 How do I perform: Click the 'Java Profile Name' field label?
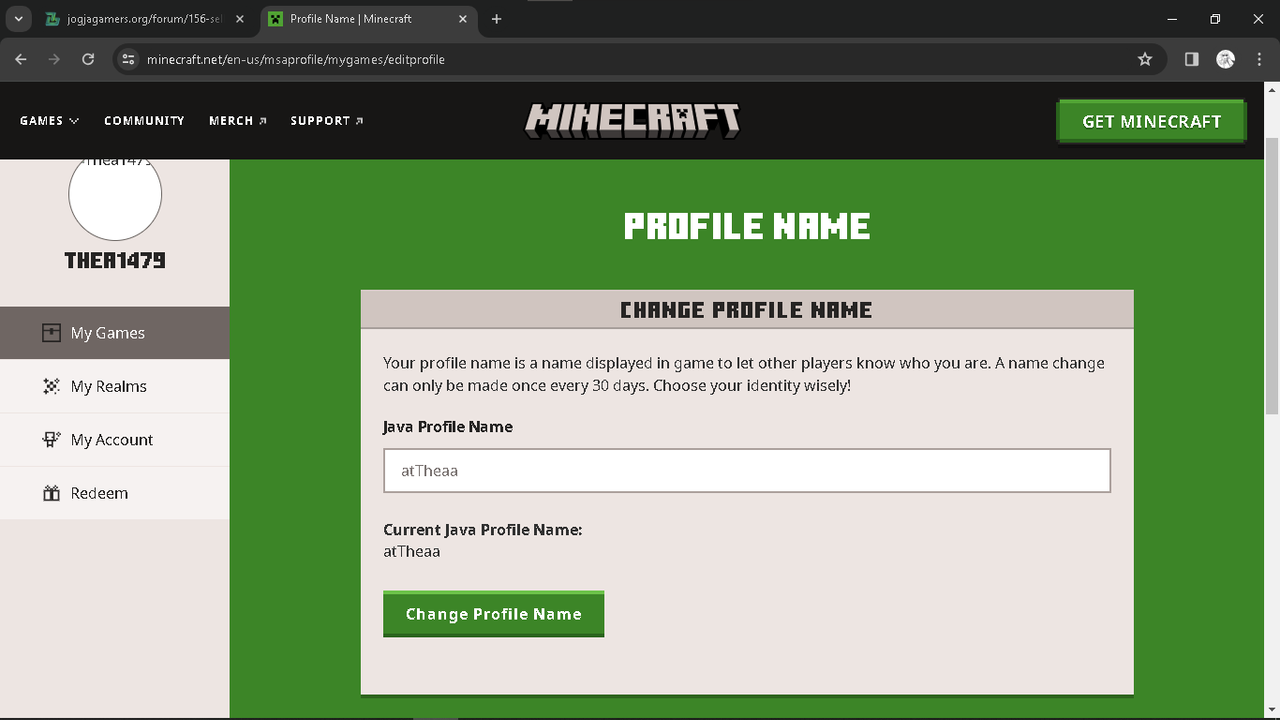[x=448, y=427]
